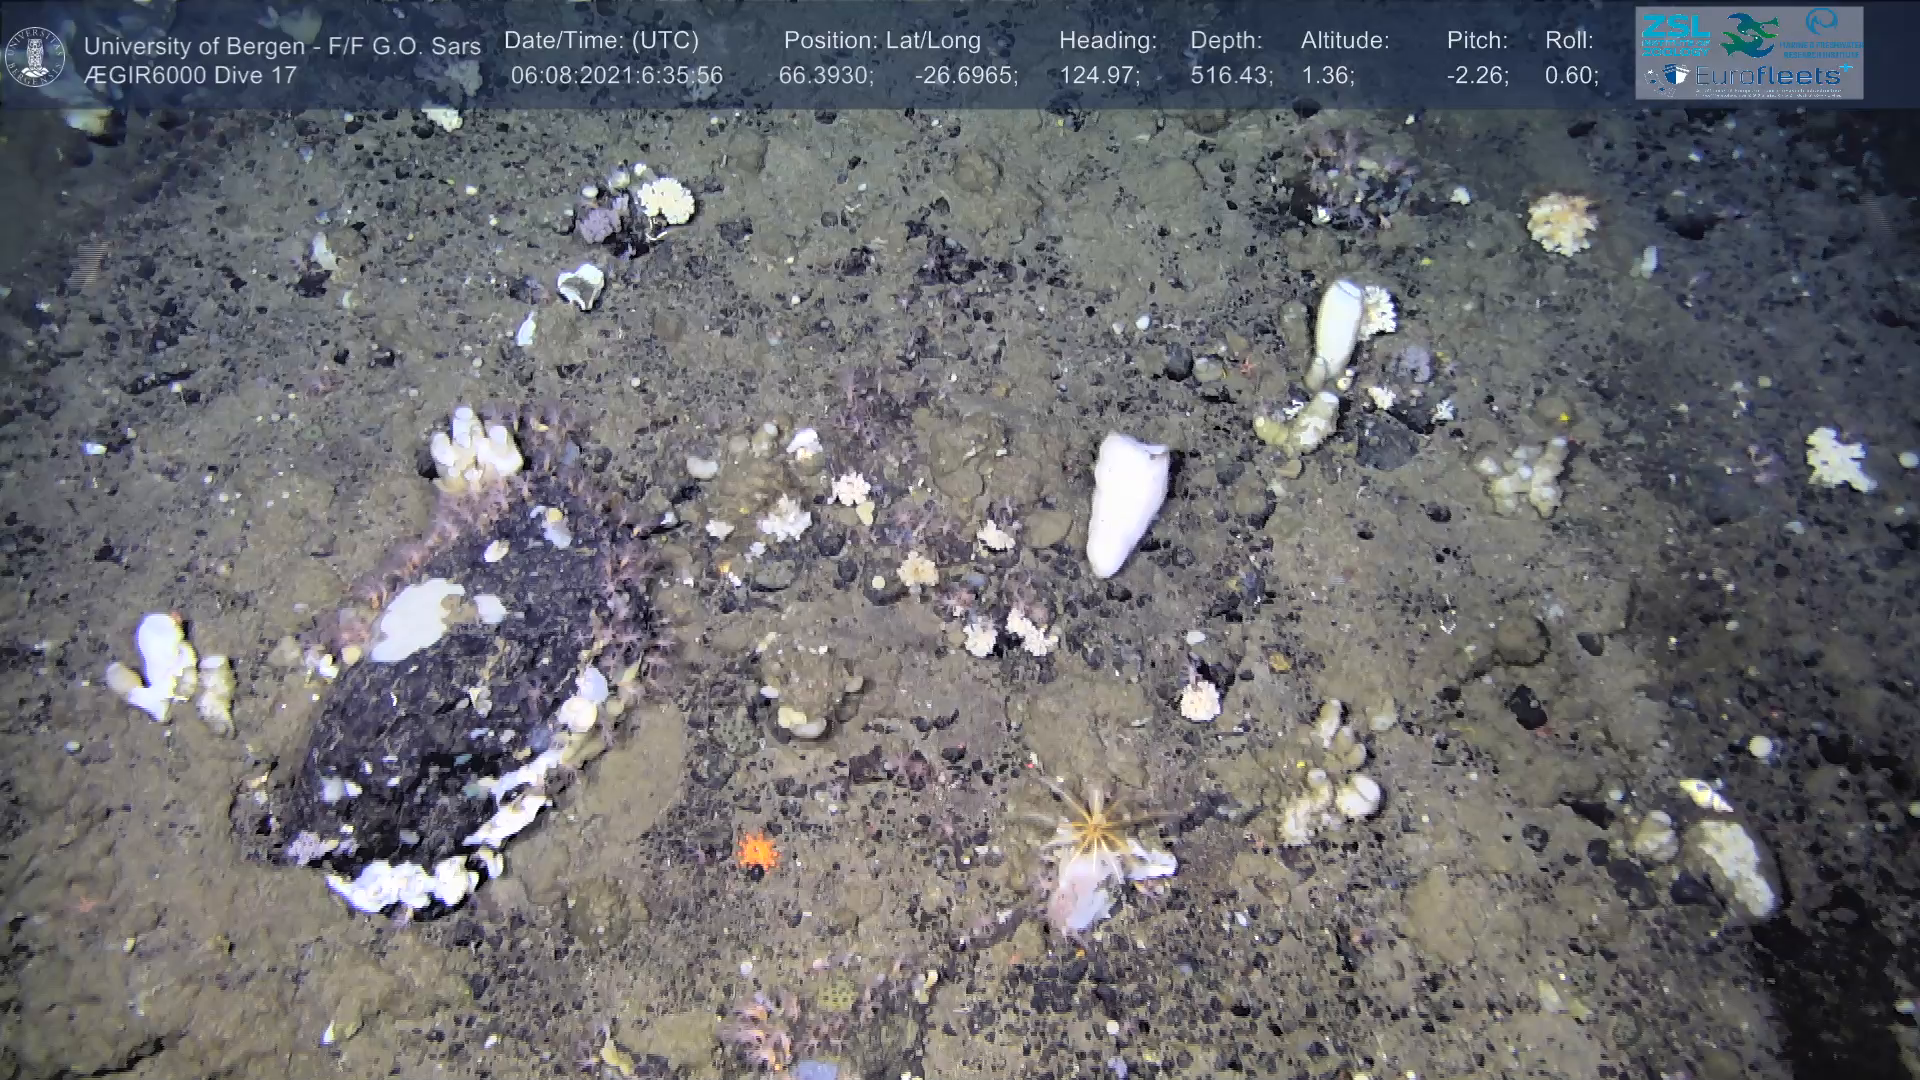Click the ÆGIR6000 Dive 17 text
1920x1080 pixels.
point(190,76)
